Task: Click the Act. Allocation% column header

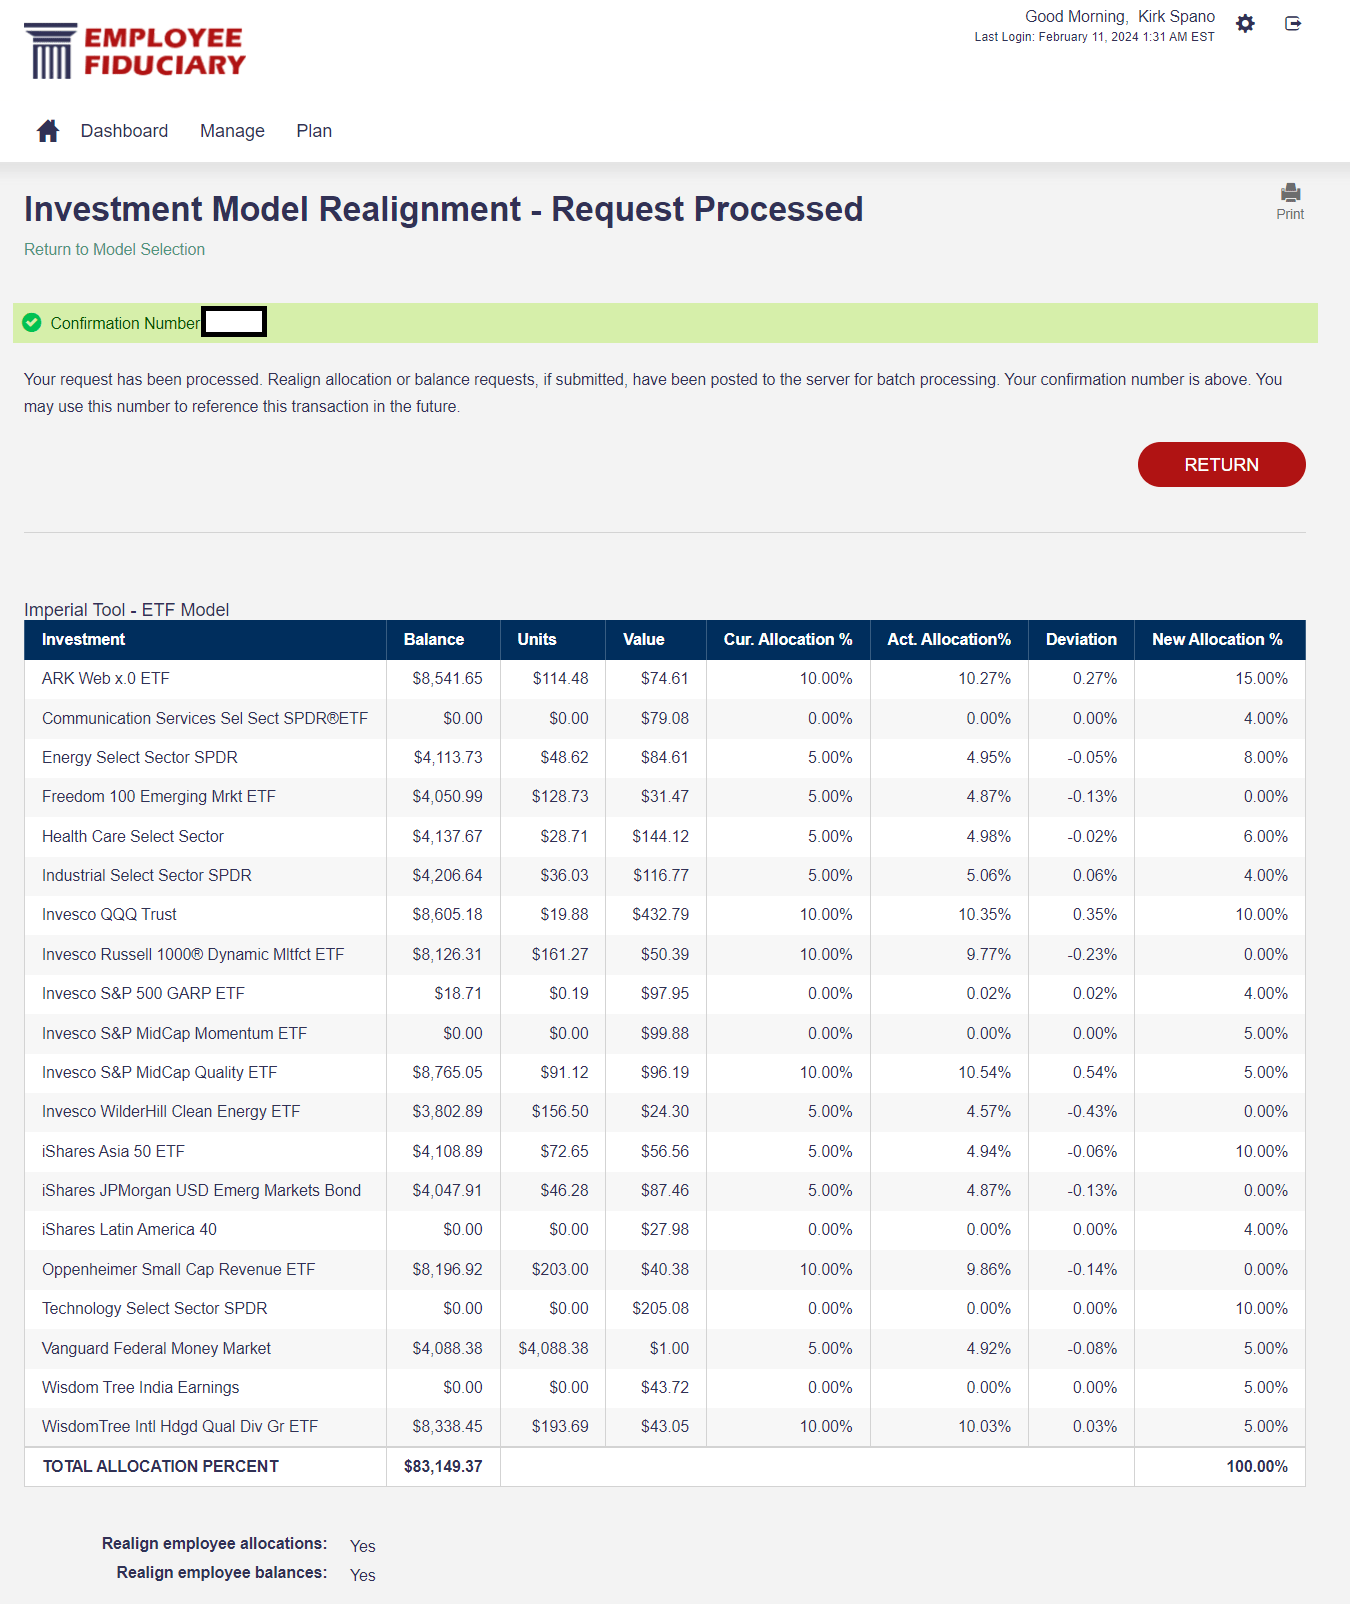Action: tap(949, 640)
